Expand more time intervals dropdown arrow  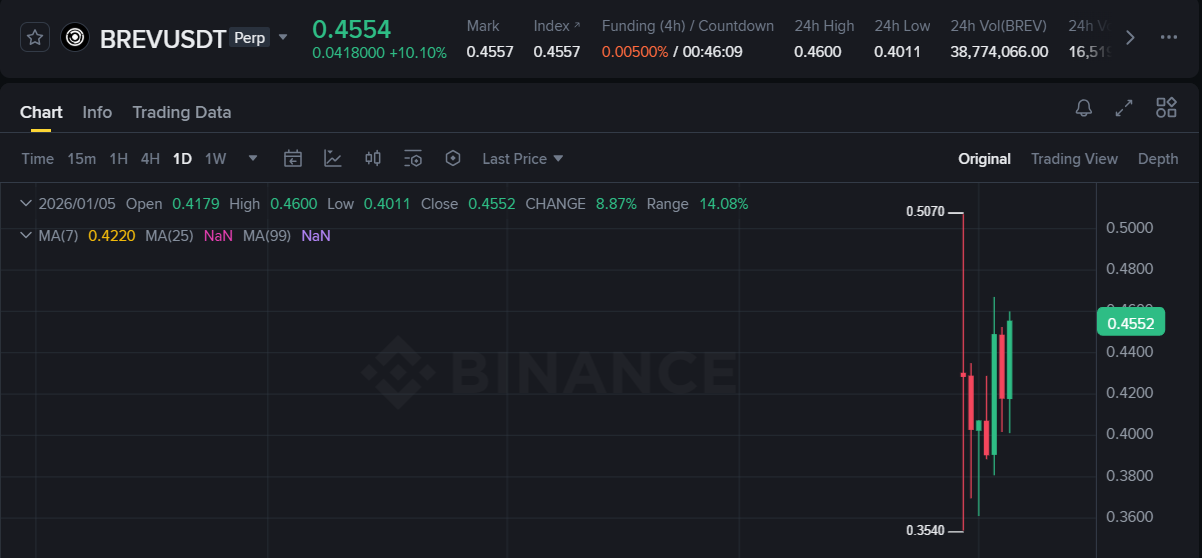click(x=253, y=158)
